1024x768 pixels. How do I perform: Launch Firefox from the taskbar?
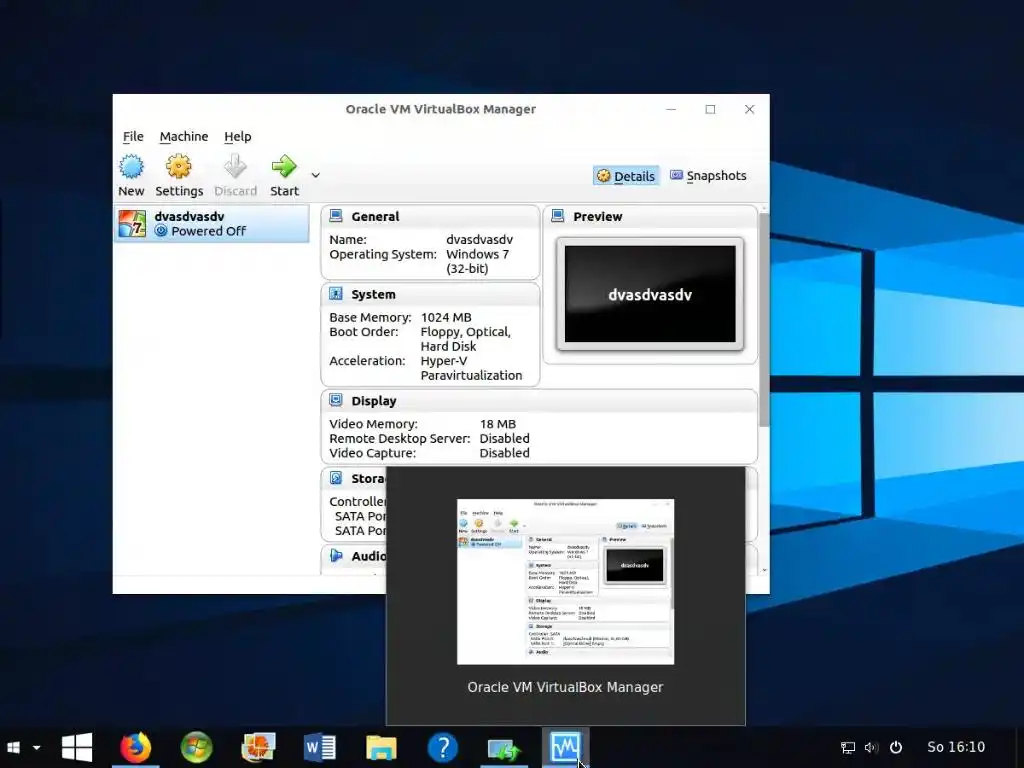[x=135, y=747]
